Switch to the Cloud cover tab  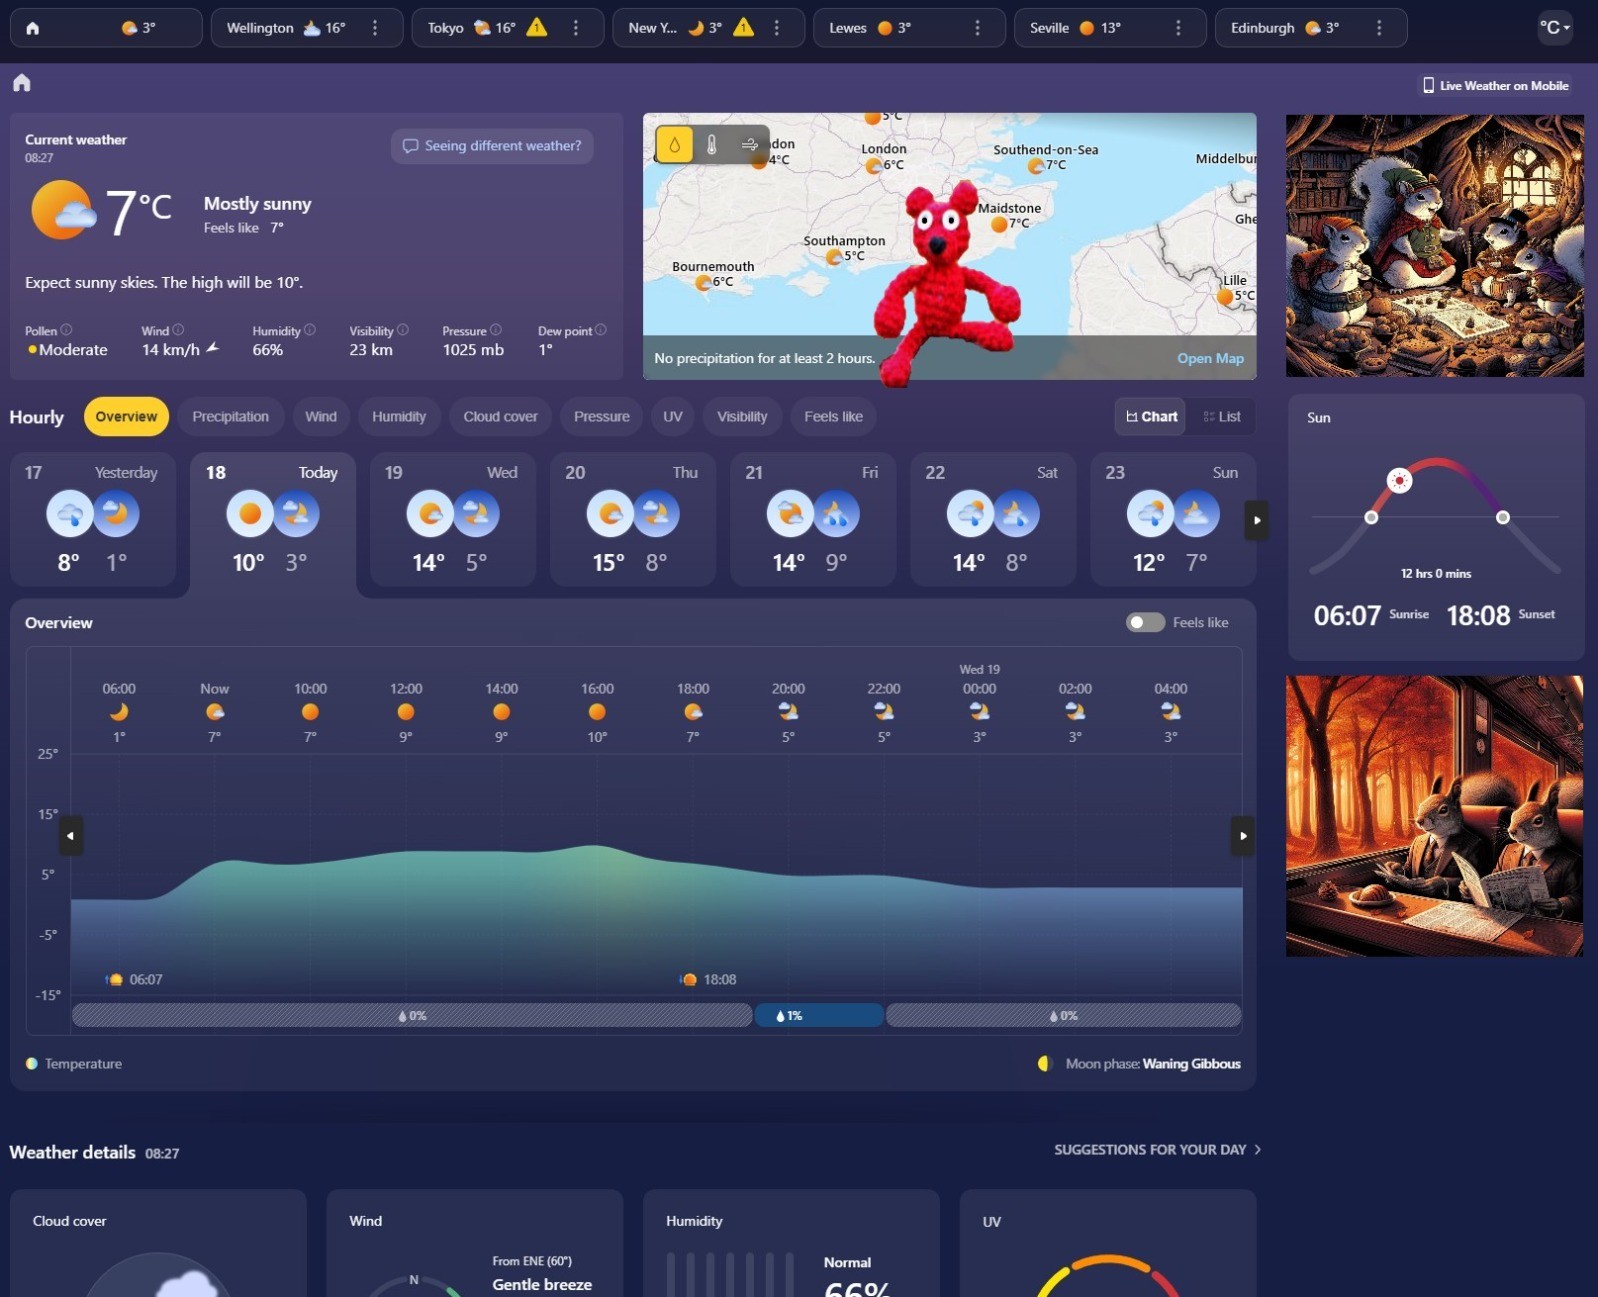point(500,417)
